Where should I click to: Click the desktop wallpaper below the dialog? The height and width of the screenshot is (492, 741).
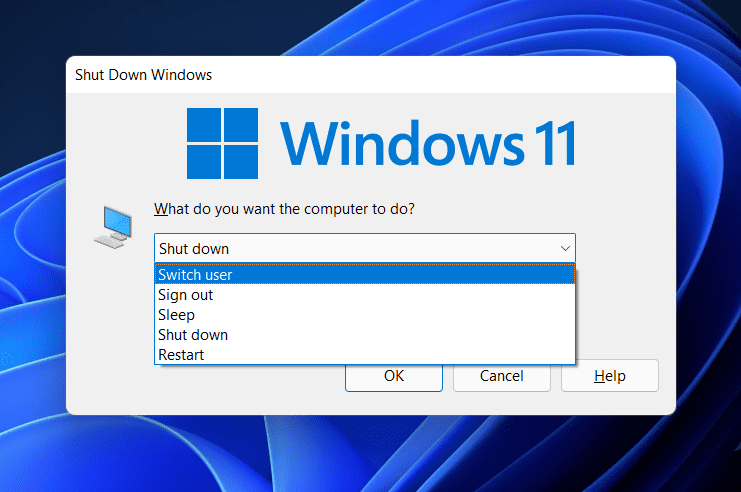point(370,455)
